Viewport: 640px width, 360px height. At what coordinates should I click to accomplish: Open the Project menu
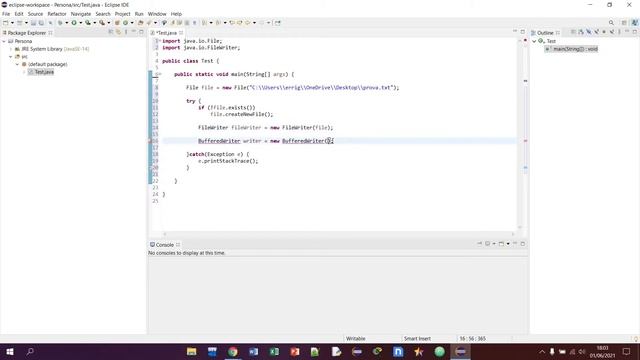(122, 14)
